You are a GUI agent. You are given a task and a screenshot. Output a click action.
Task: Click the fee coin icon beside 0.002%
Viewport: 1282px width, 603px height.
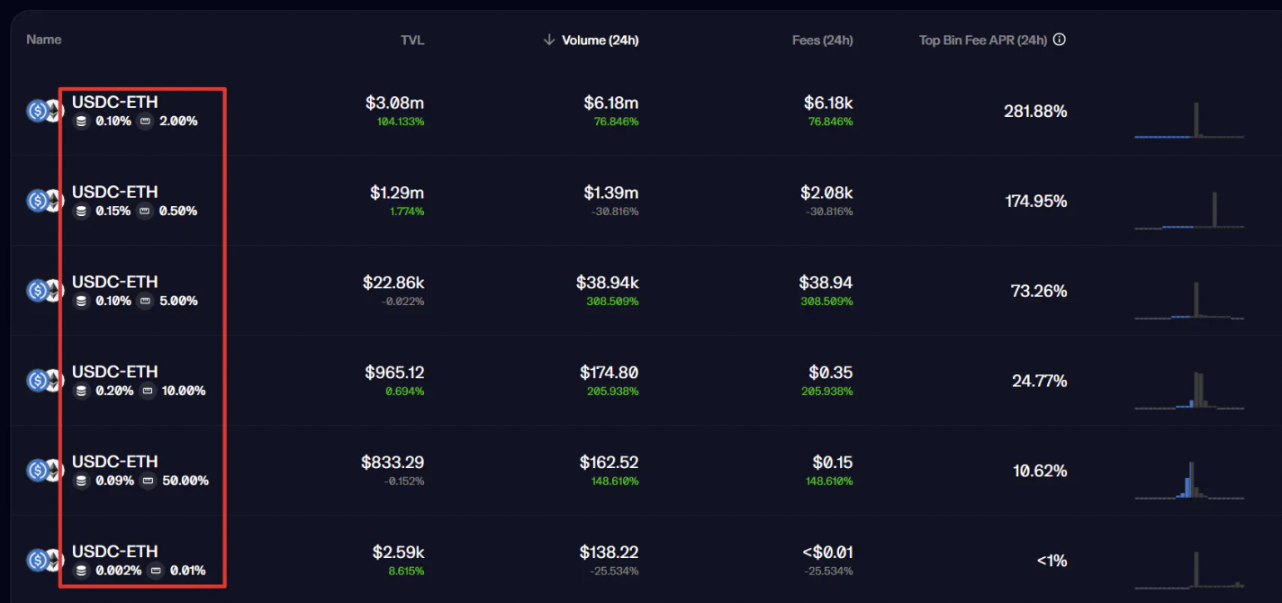point(82,571)
